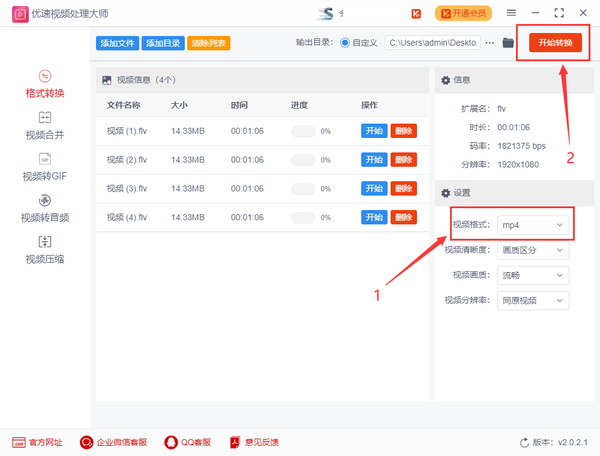Click the 1821375 bps bitrate value
Image resolution: width=600 pixels, height=456 pixels.
point(522,146)
